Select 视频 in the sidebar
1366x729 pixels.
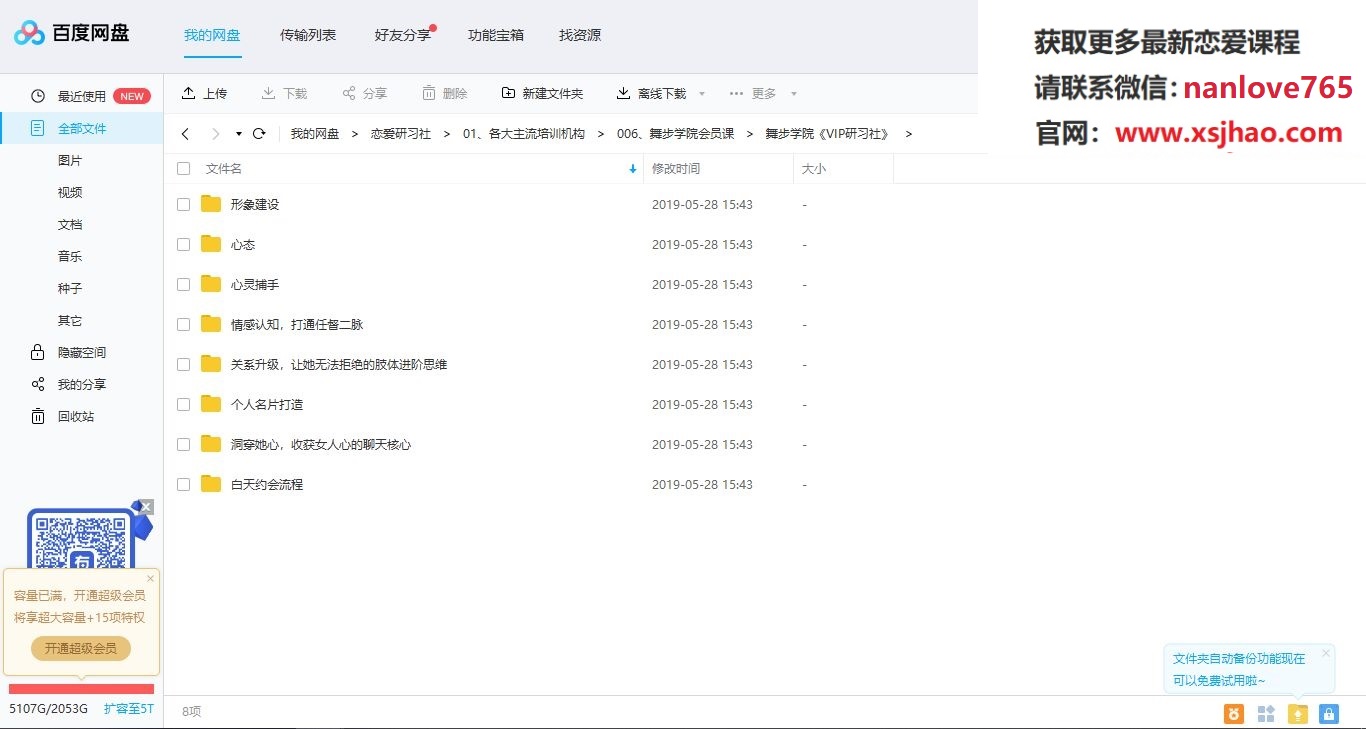click(x=70, y=192)
